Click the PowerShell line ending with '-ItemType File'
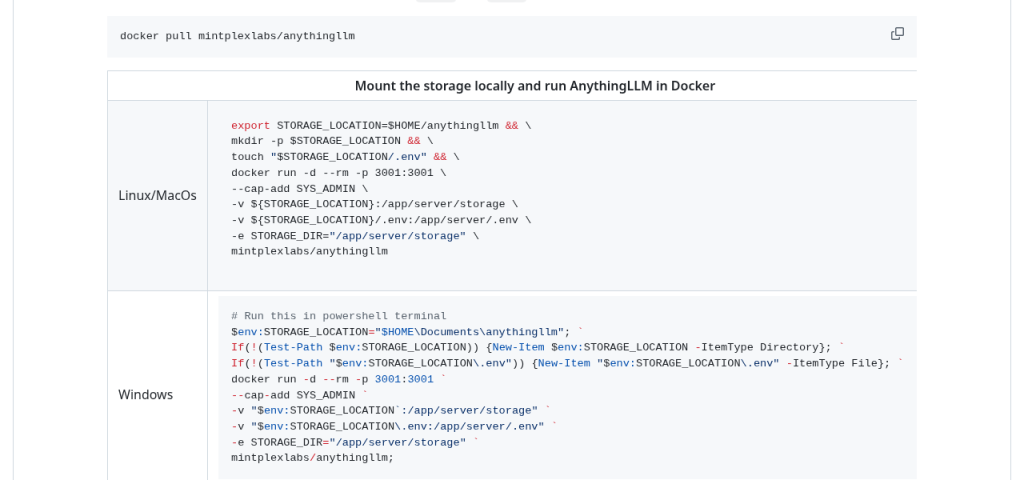This screenshot has width=1024, height=480. tap(567, 363)
